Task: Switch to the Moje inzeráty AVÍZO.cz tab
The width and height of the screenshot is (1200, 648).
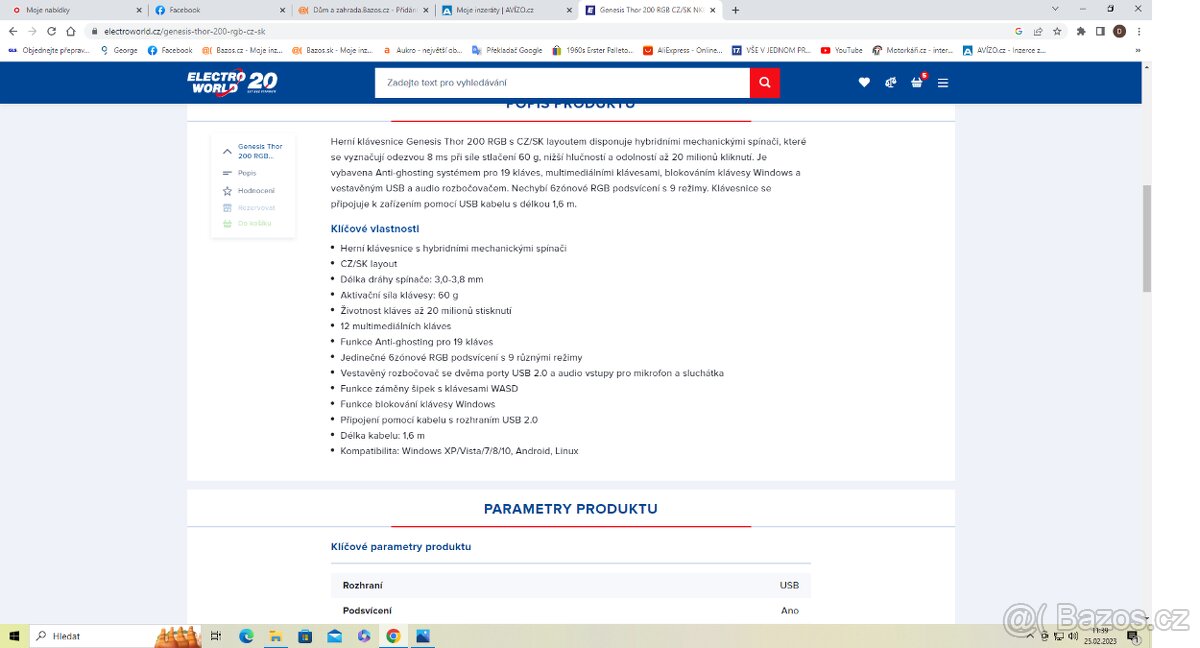Action: tap(493, 10)
